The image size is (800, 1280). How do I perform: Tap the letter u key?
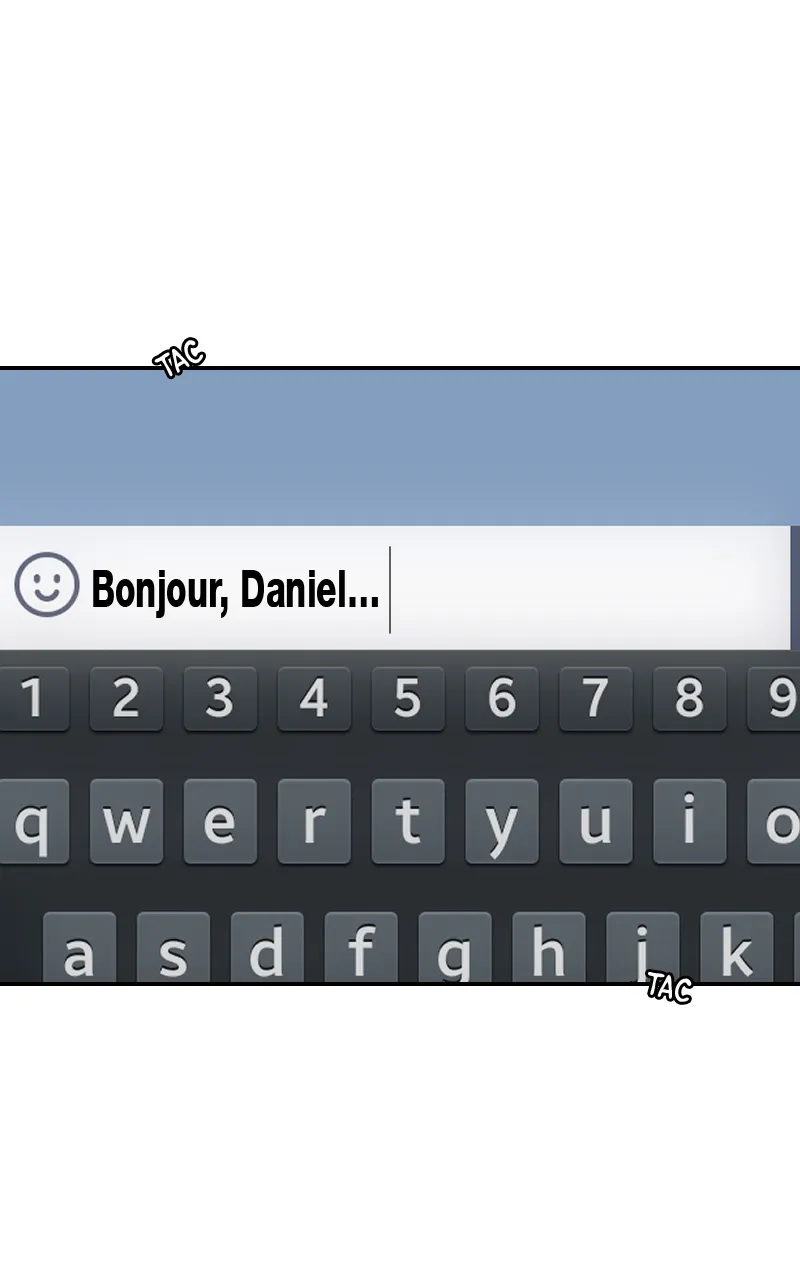tap(596, 821)
